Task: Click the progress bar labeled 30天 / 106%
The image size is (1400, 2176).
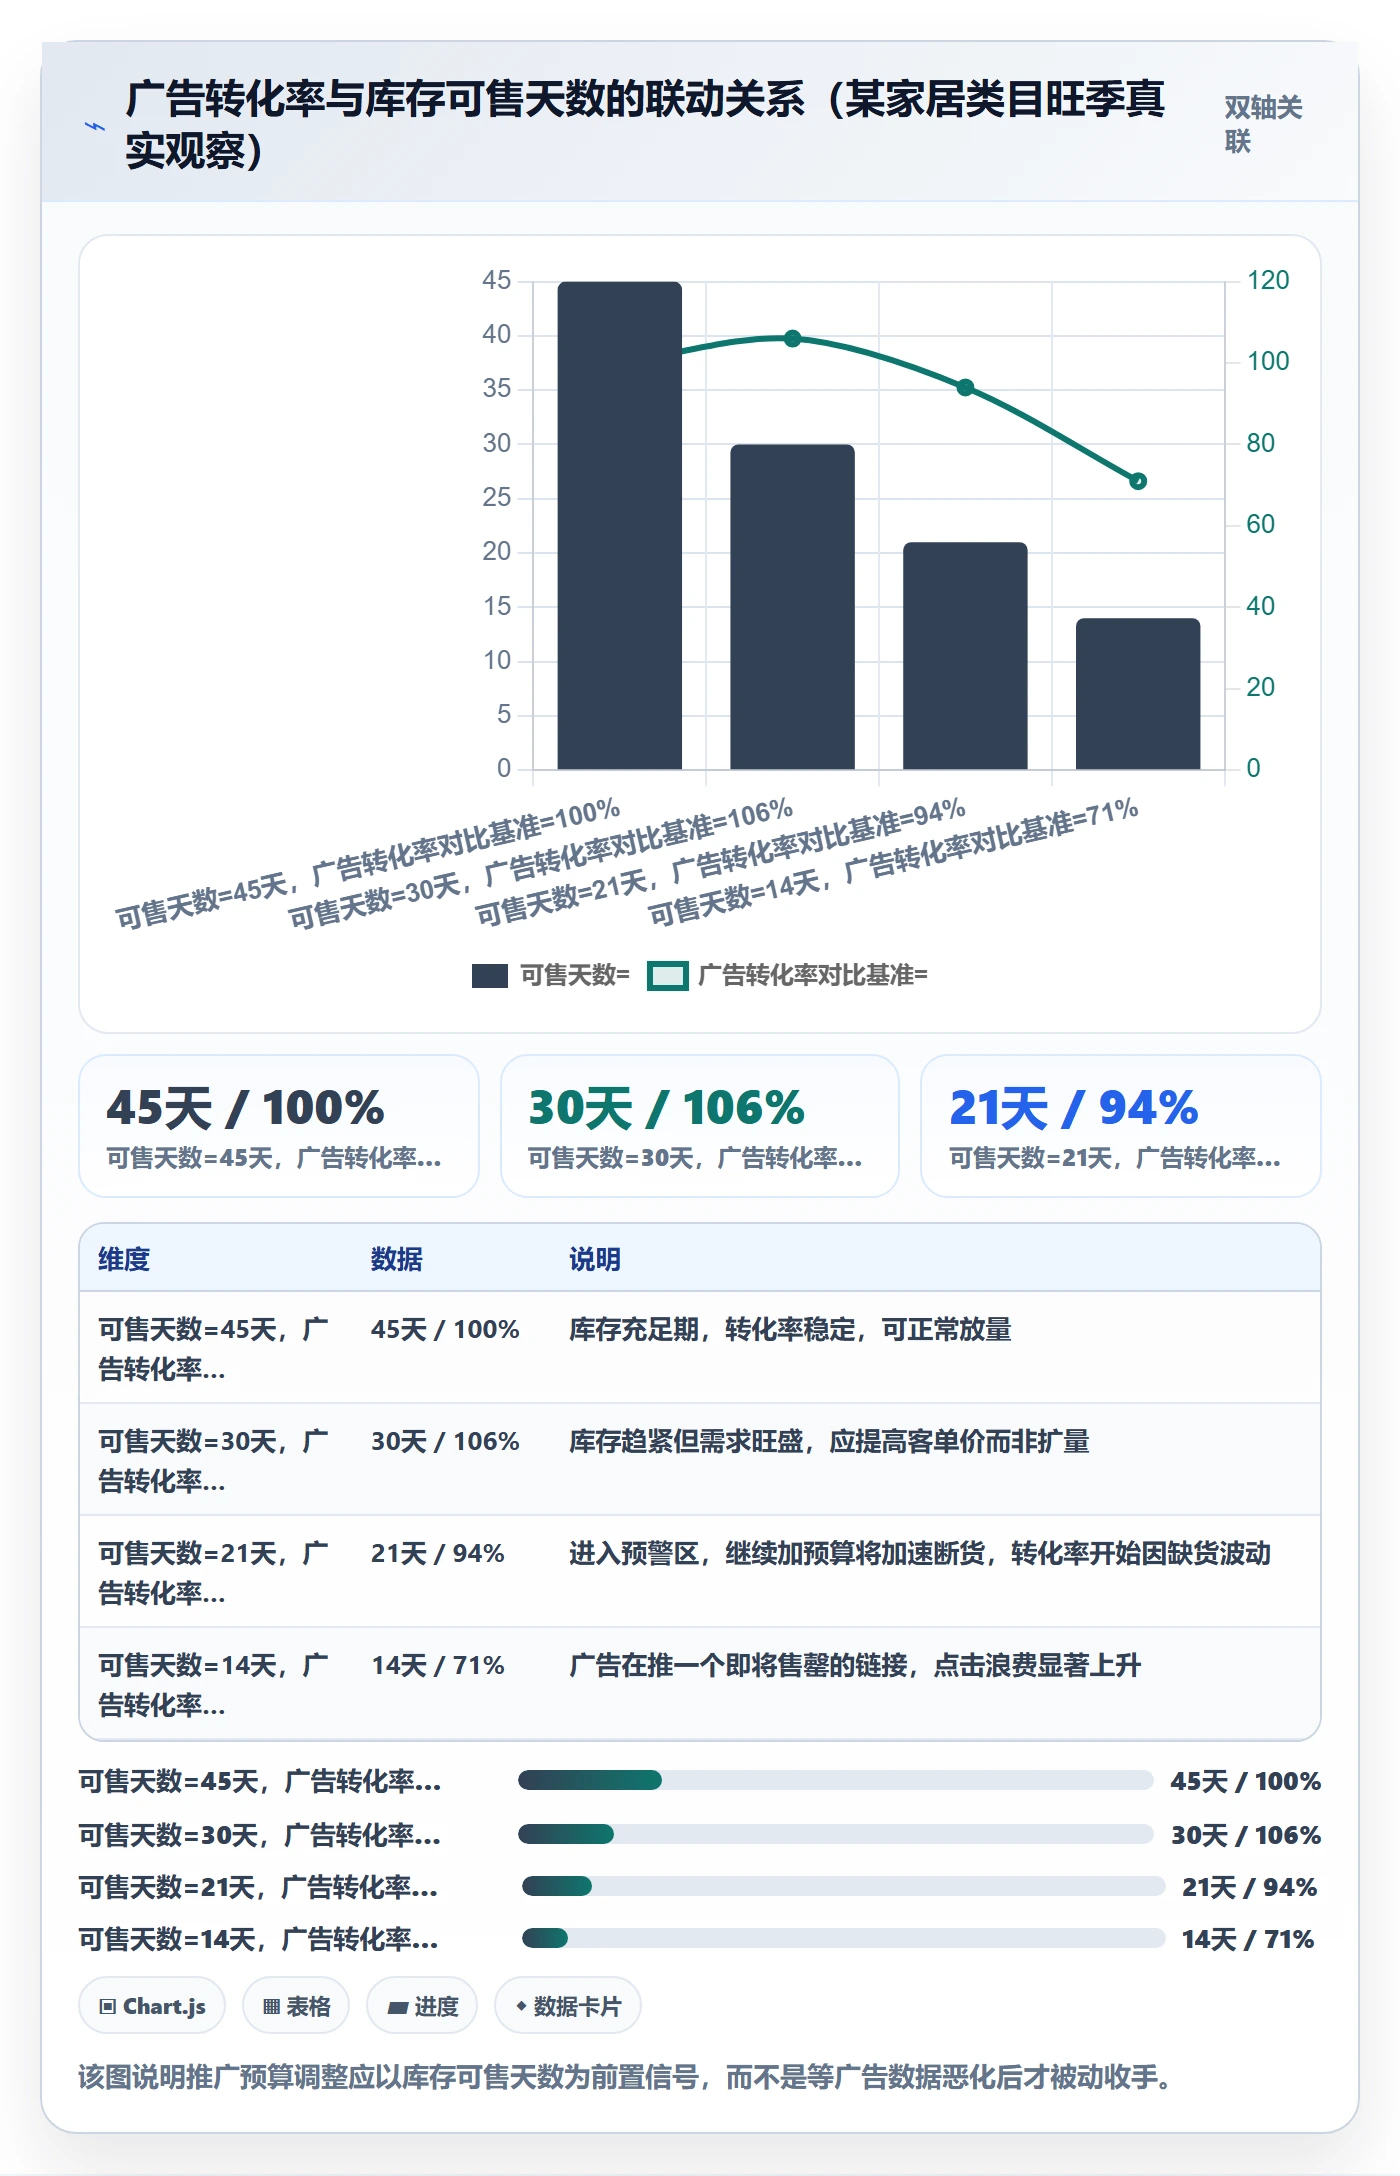Action: pyautogui.click(x=836, y=1834)
